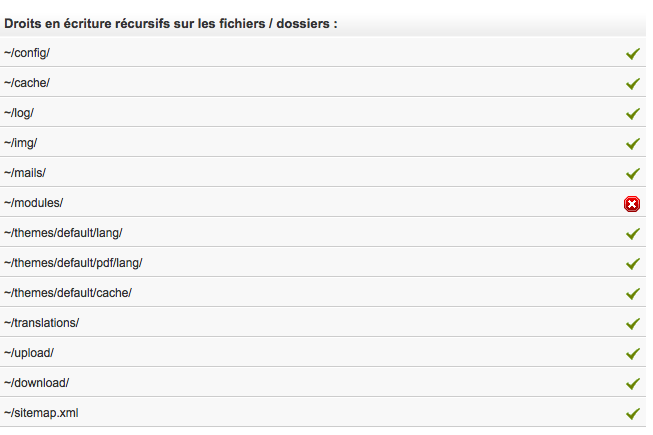The height and width of the screenshot is (435, 653).
Task: Click the ~/themes/default/pdf/lang/ path label
Action: coord(73,263)
